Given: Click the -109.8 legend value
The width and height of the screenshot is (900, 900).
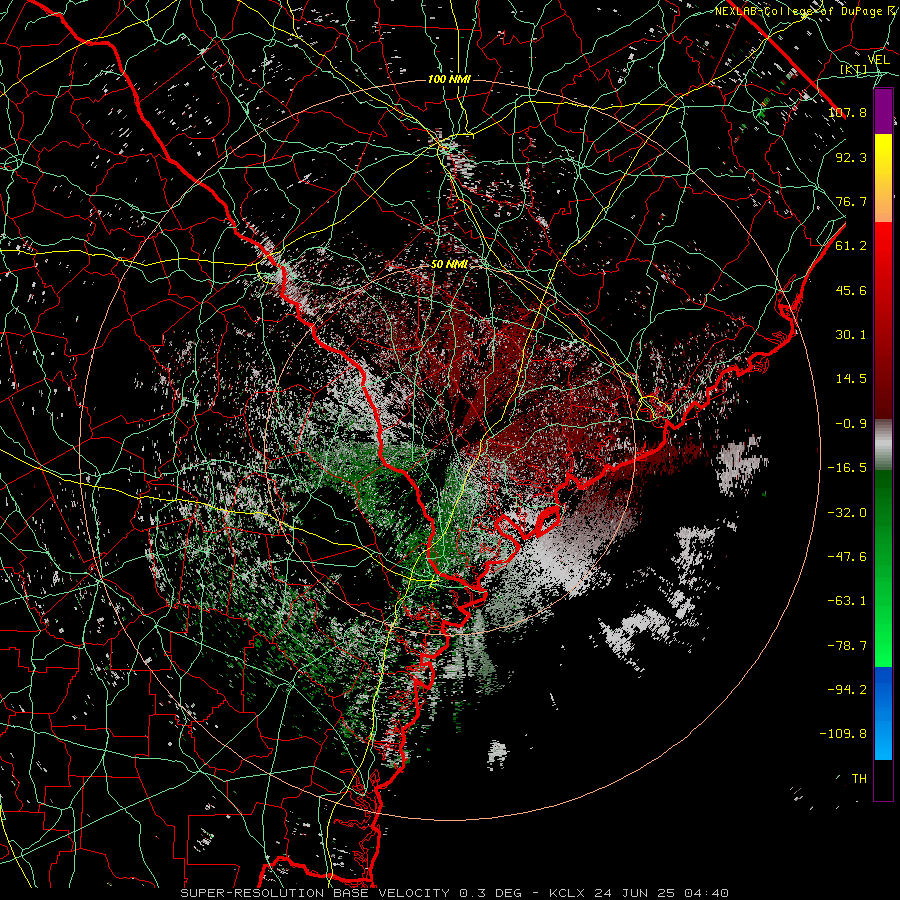Looking at the screenshot, I should [x=843, y=734].
